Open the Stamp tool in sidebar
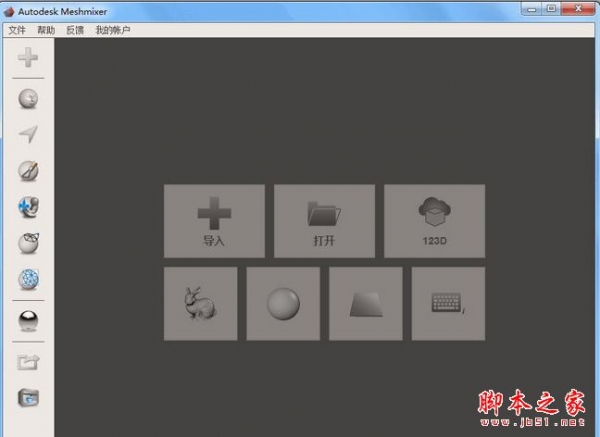The image size is (600, 437). 28,207
